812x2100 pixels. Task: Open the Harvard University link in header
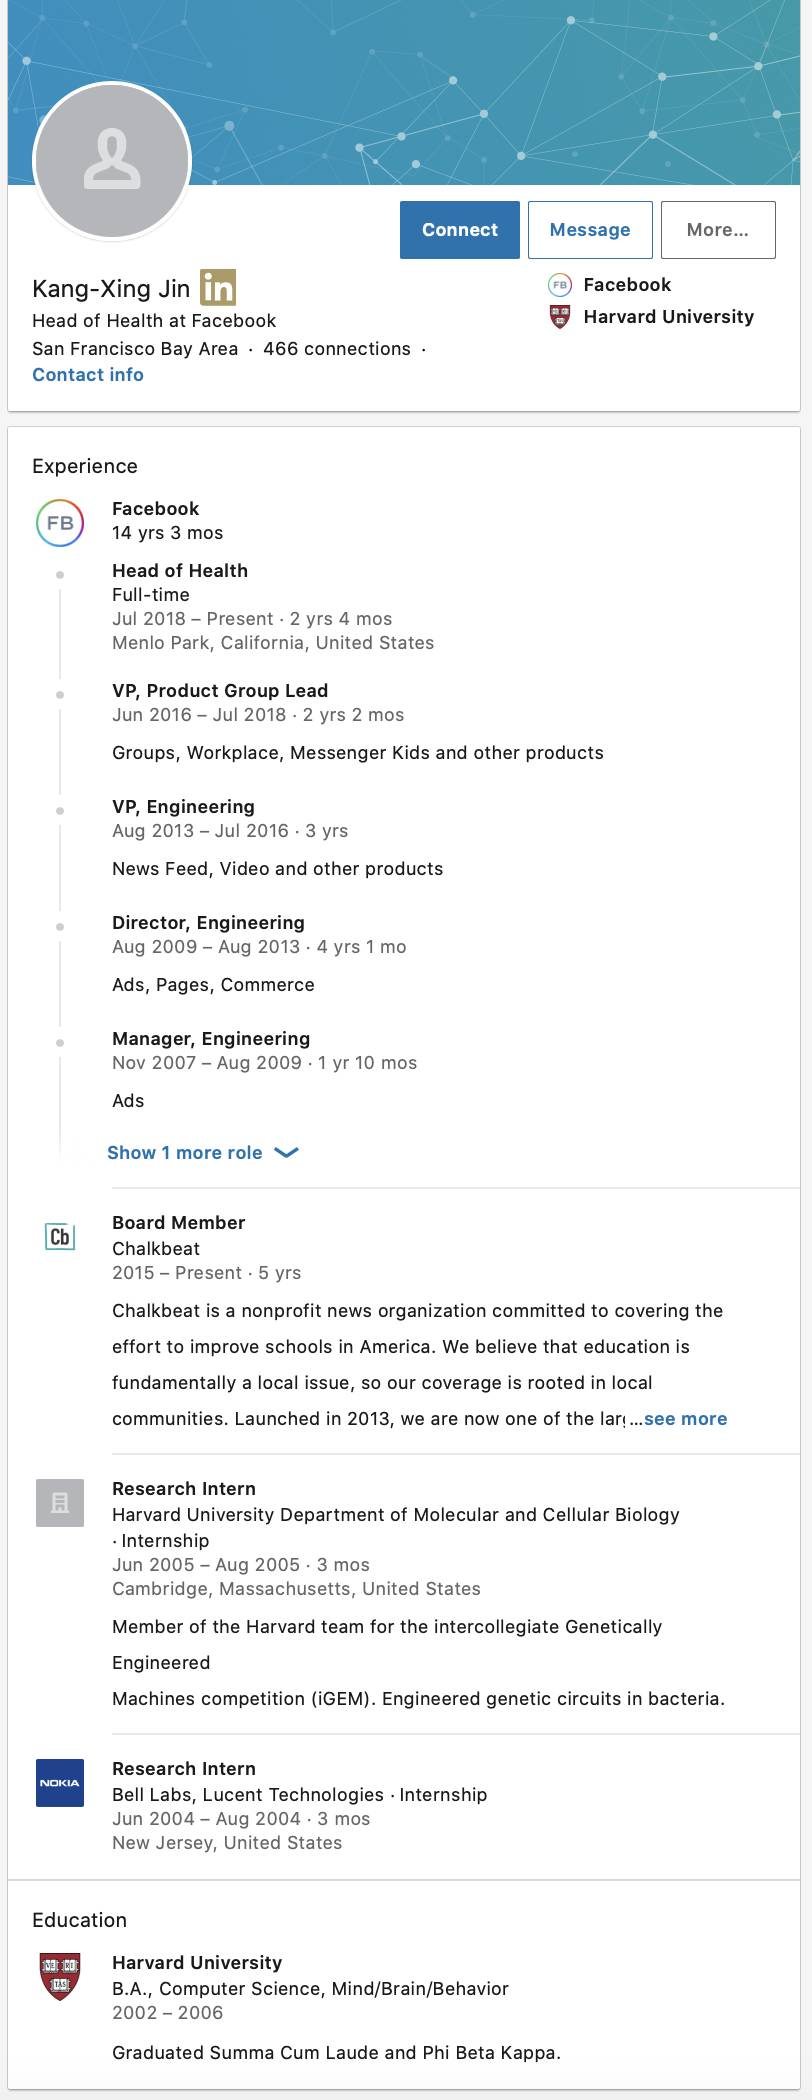pos(669,317)
